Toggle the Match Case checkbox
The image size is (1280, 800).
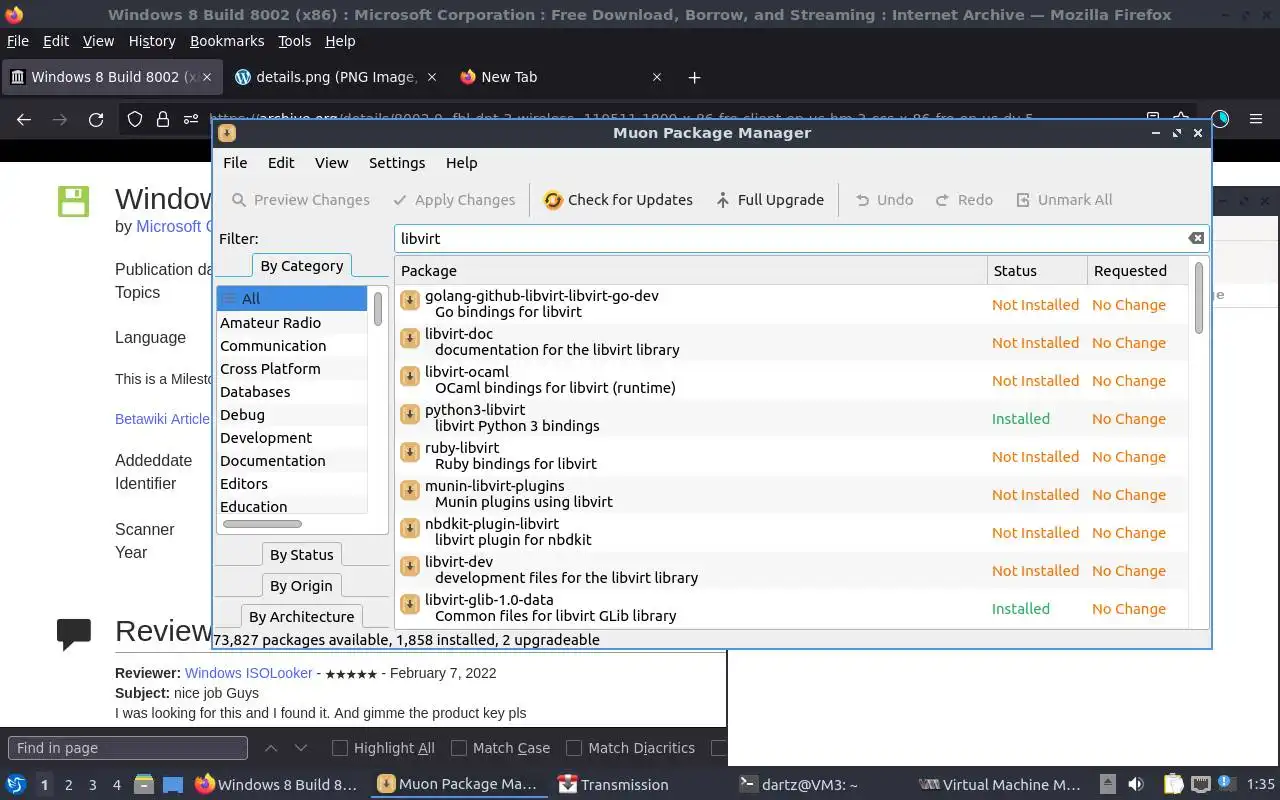click(x=459, y=748)
